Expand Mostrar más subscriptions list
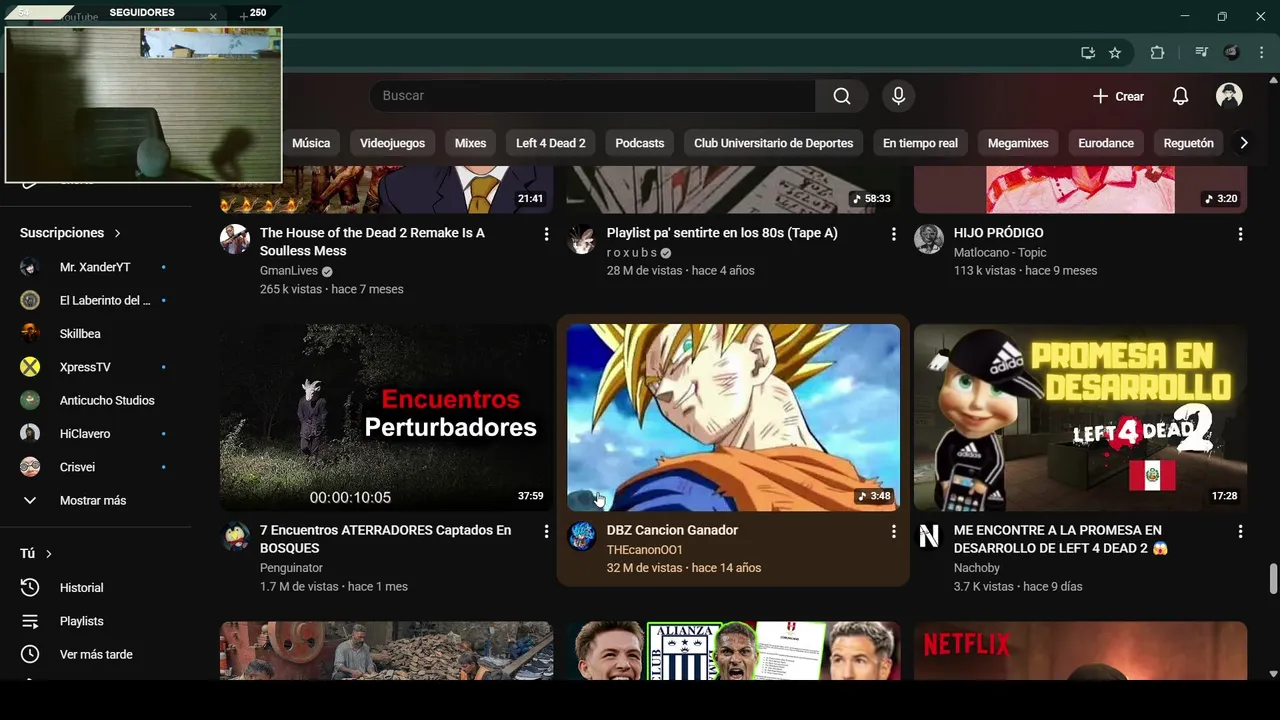Viewport: 1280px width, 720px height. (95, 500)
